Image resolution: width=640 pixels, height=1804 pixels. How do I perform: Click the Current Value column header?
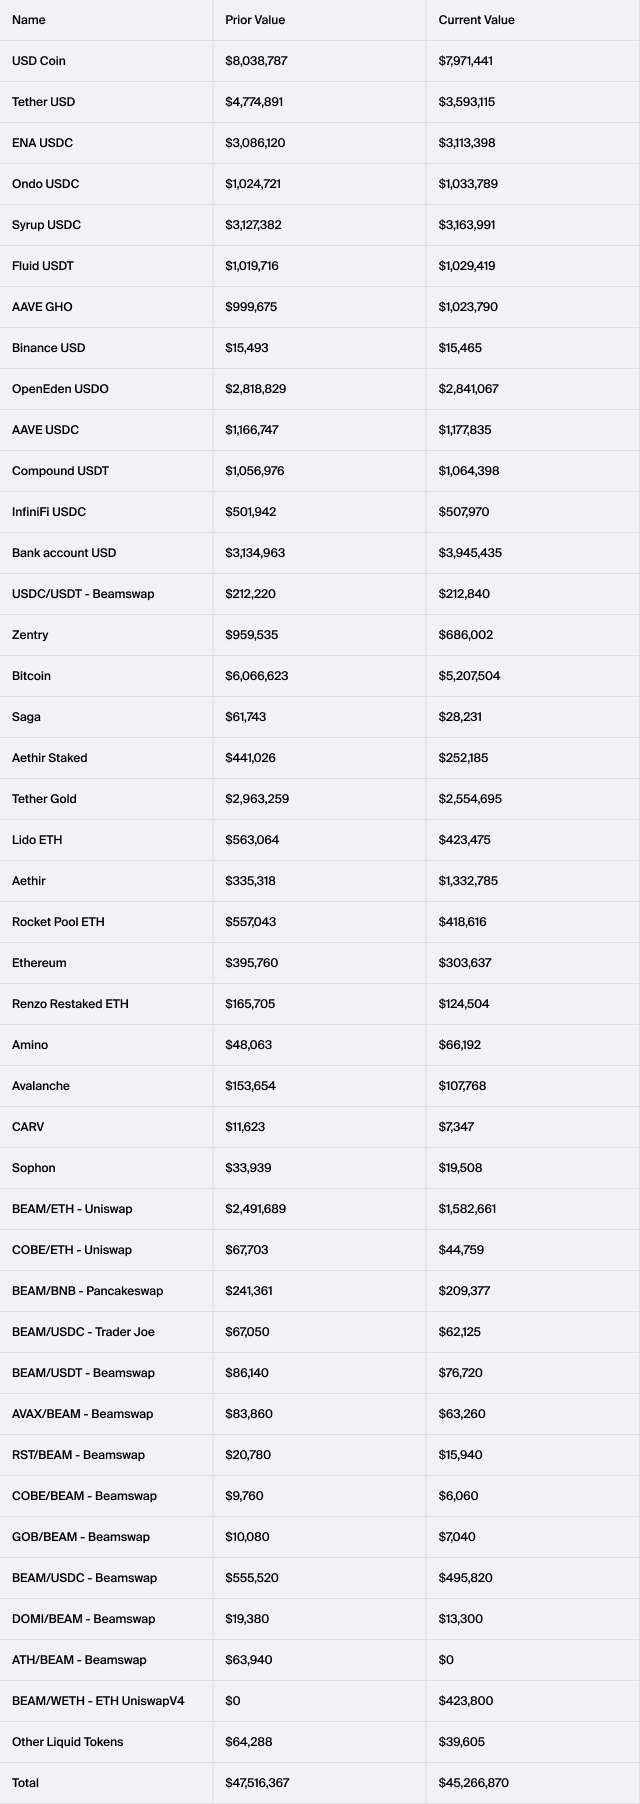point(477,20)
